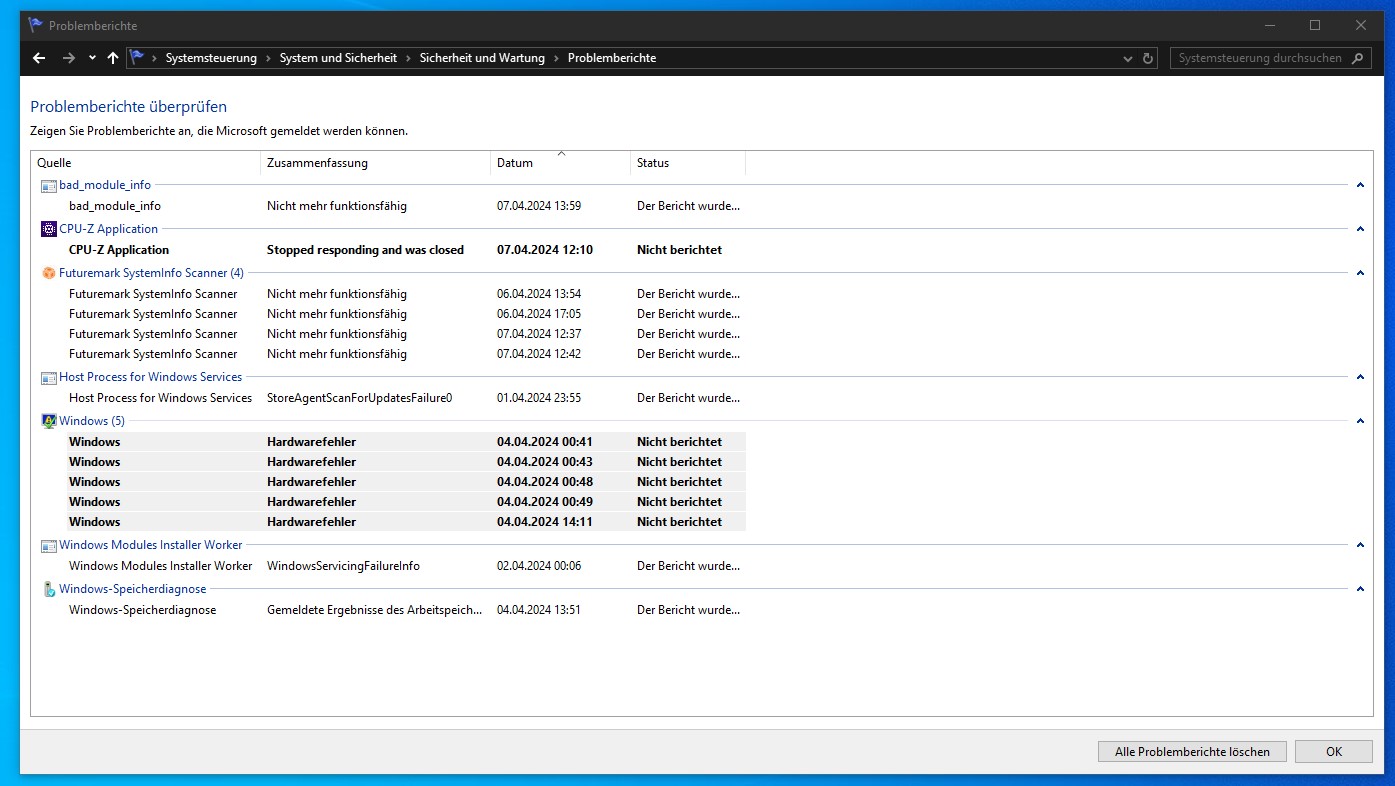
Task: Sort by Zusammenfassung column header
Action: [375, 163]
